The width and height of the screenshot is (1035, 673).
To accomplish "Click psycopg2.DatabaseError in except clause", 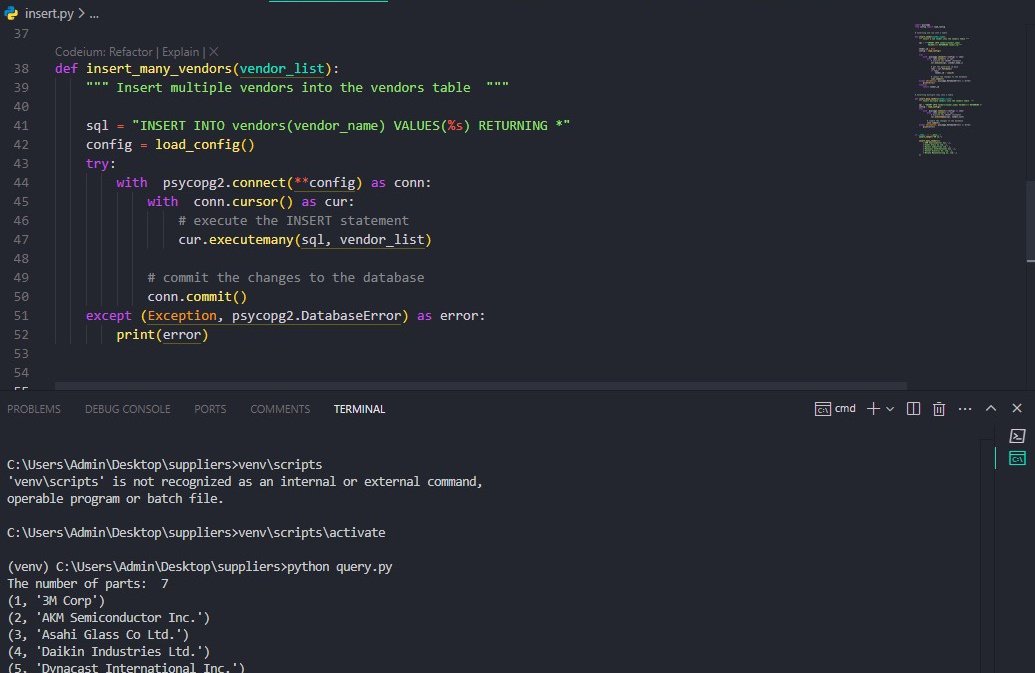I will click(316, 315).
